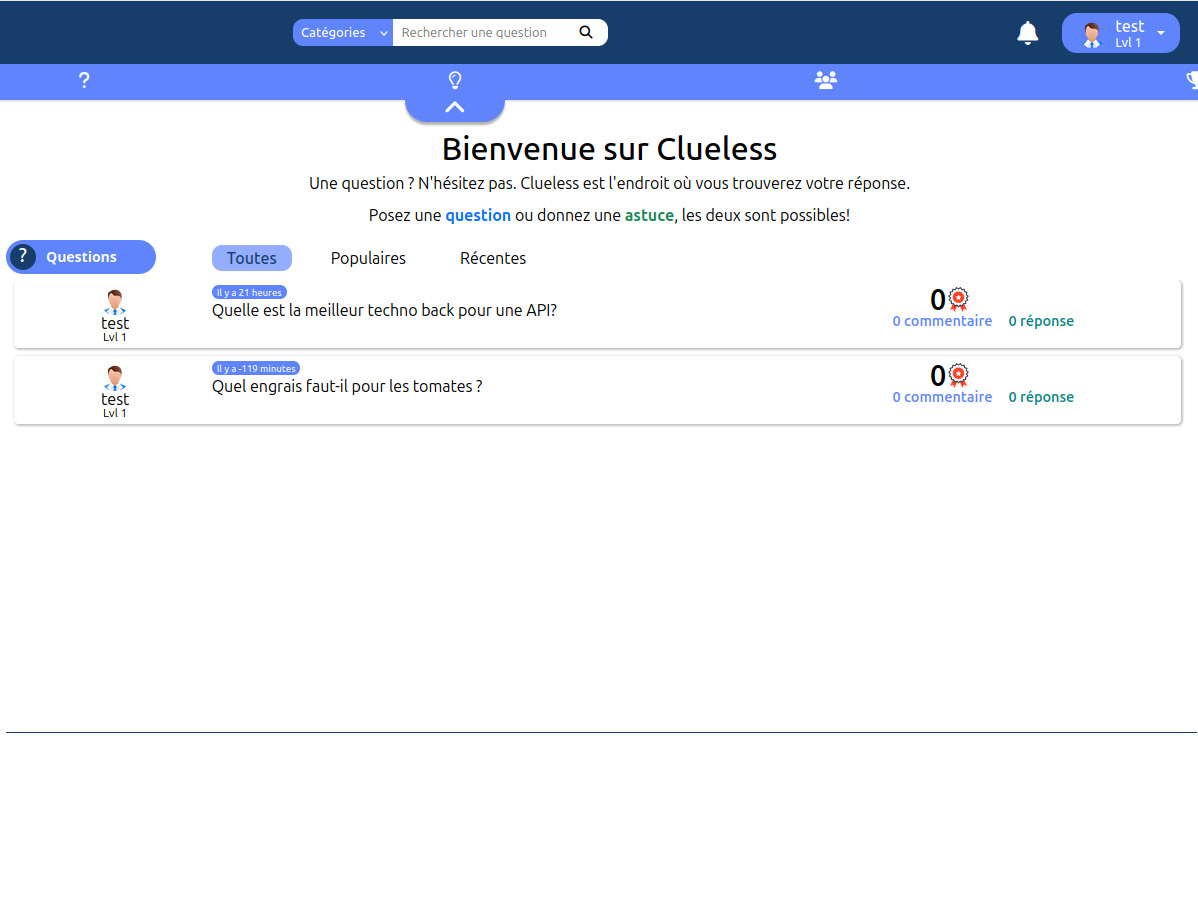Click the award badge on the API question
This screenshot has width=1198, height=897.
tap(958, 299)
